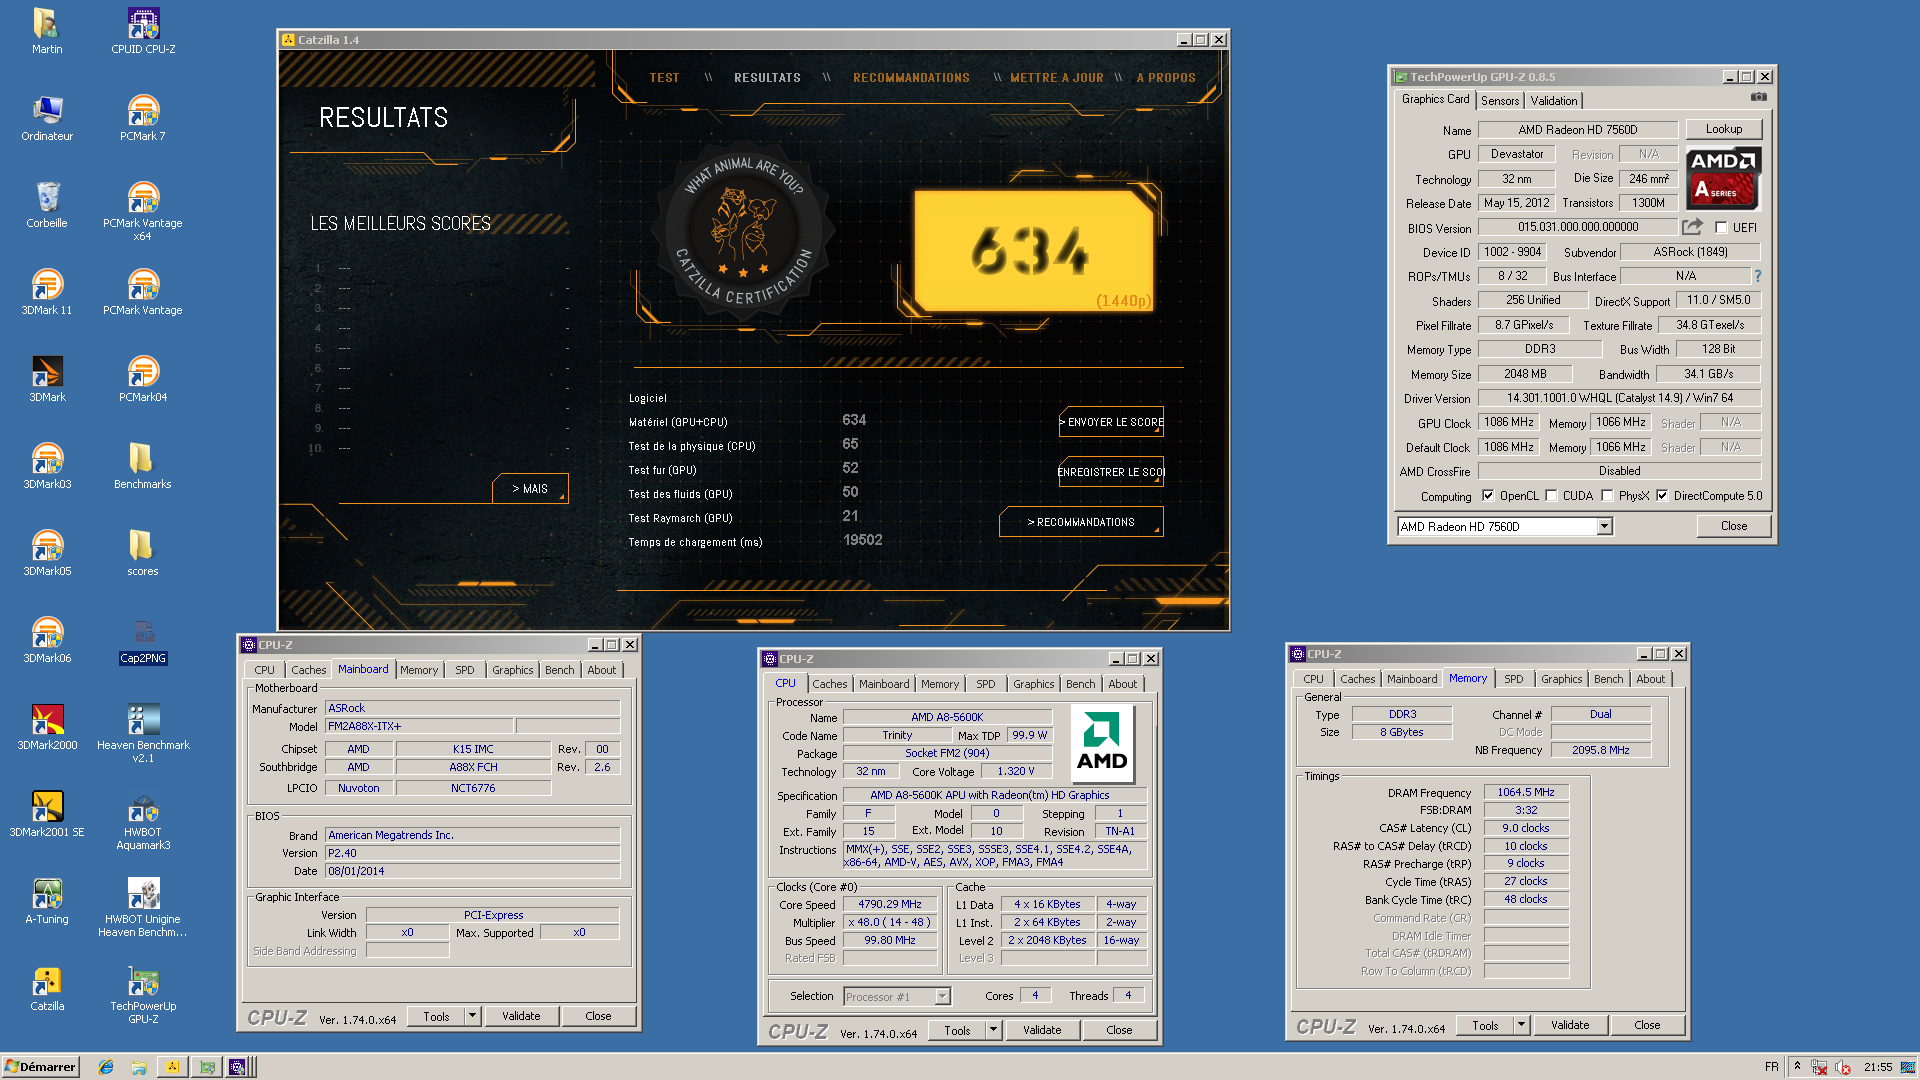Open the RECOMMANDATIONS tab in Catzilla
The width and height of the screenshot is (1920, 1080).
point(911,77)
